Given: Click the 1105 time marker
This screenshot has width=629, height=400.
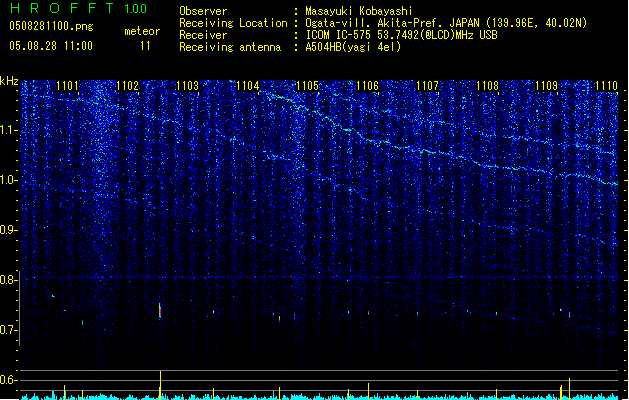Looking at the screenshot, I should (307, 86).
